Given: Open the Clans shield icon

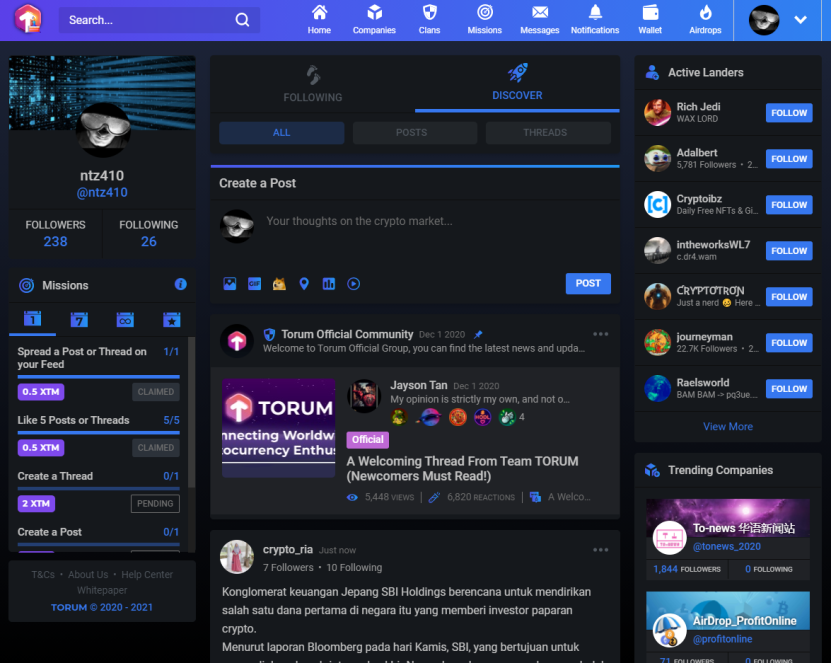Looking at the screenshot, I should click(429, 12).
